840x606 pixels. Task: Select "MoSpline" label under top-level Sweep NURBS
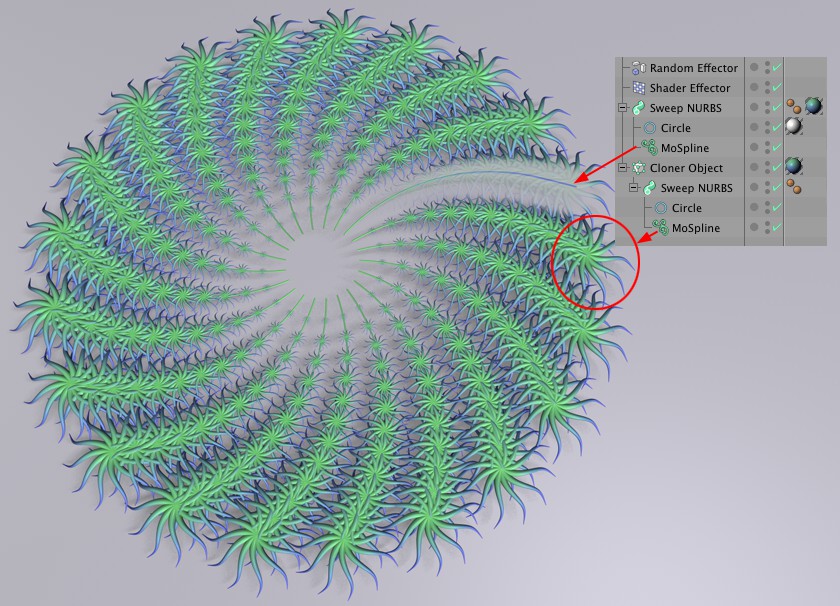685,148
